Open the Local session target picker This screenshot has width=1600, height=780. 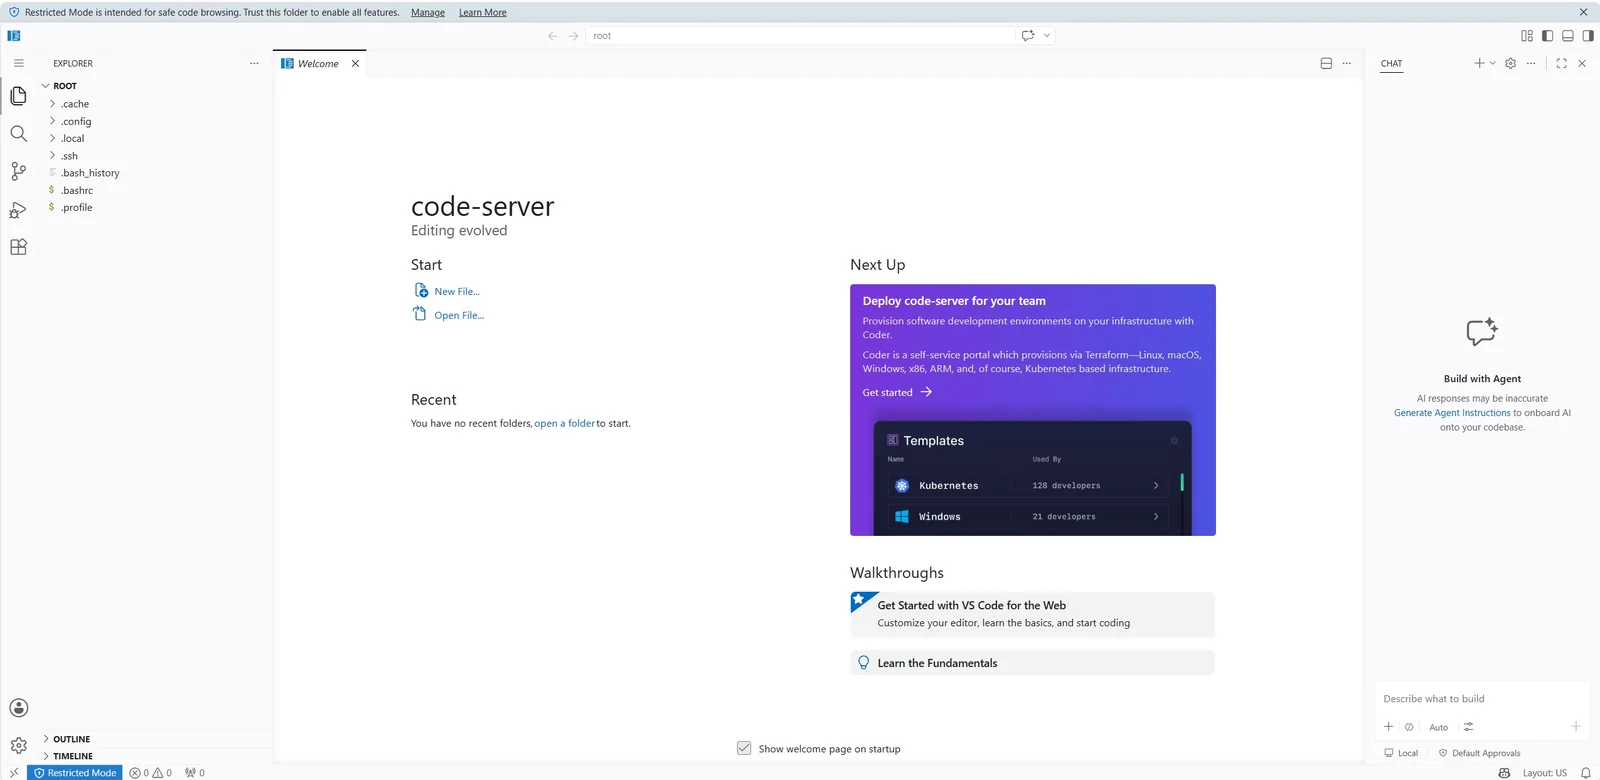[x=1401, y=753]
